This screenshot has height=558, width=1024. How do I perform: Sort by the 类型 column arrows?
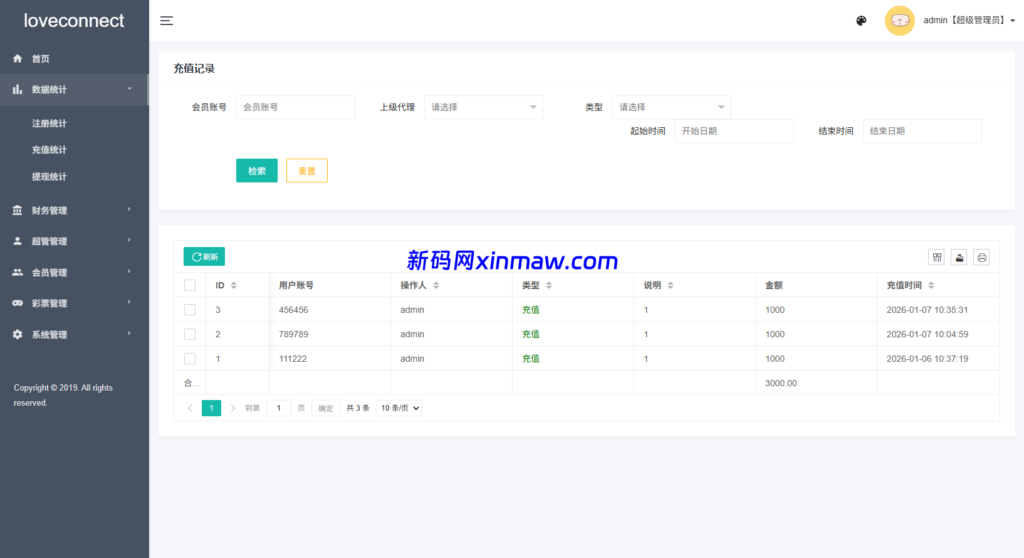[x=549, y=286]
